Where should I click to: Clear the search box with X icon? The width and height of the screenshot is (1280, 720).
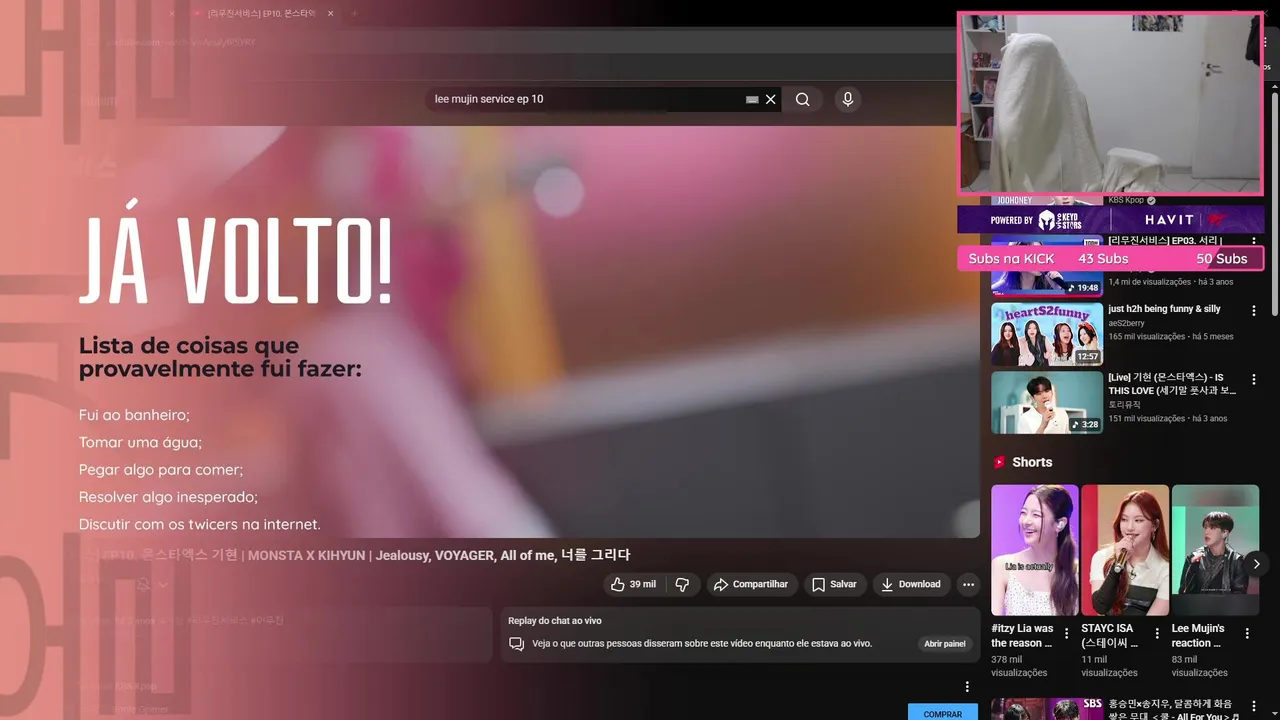point(771,99)
